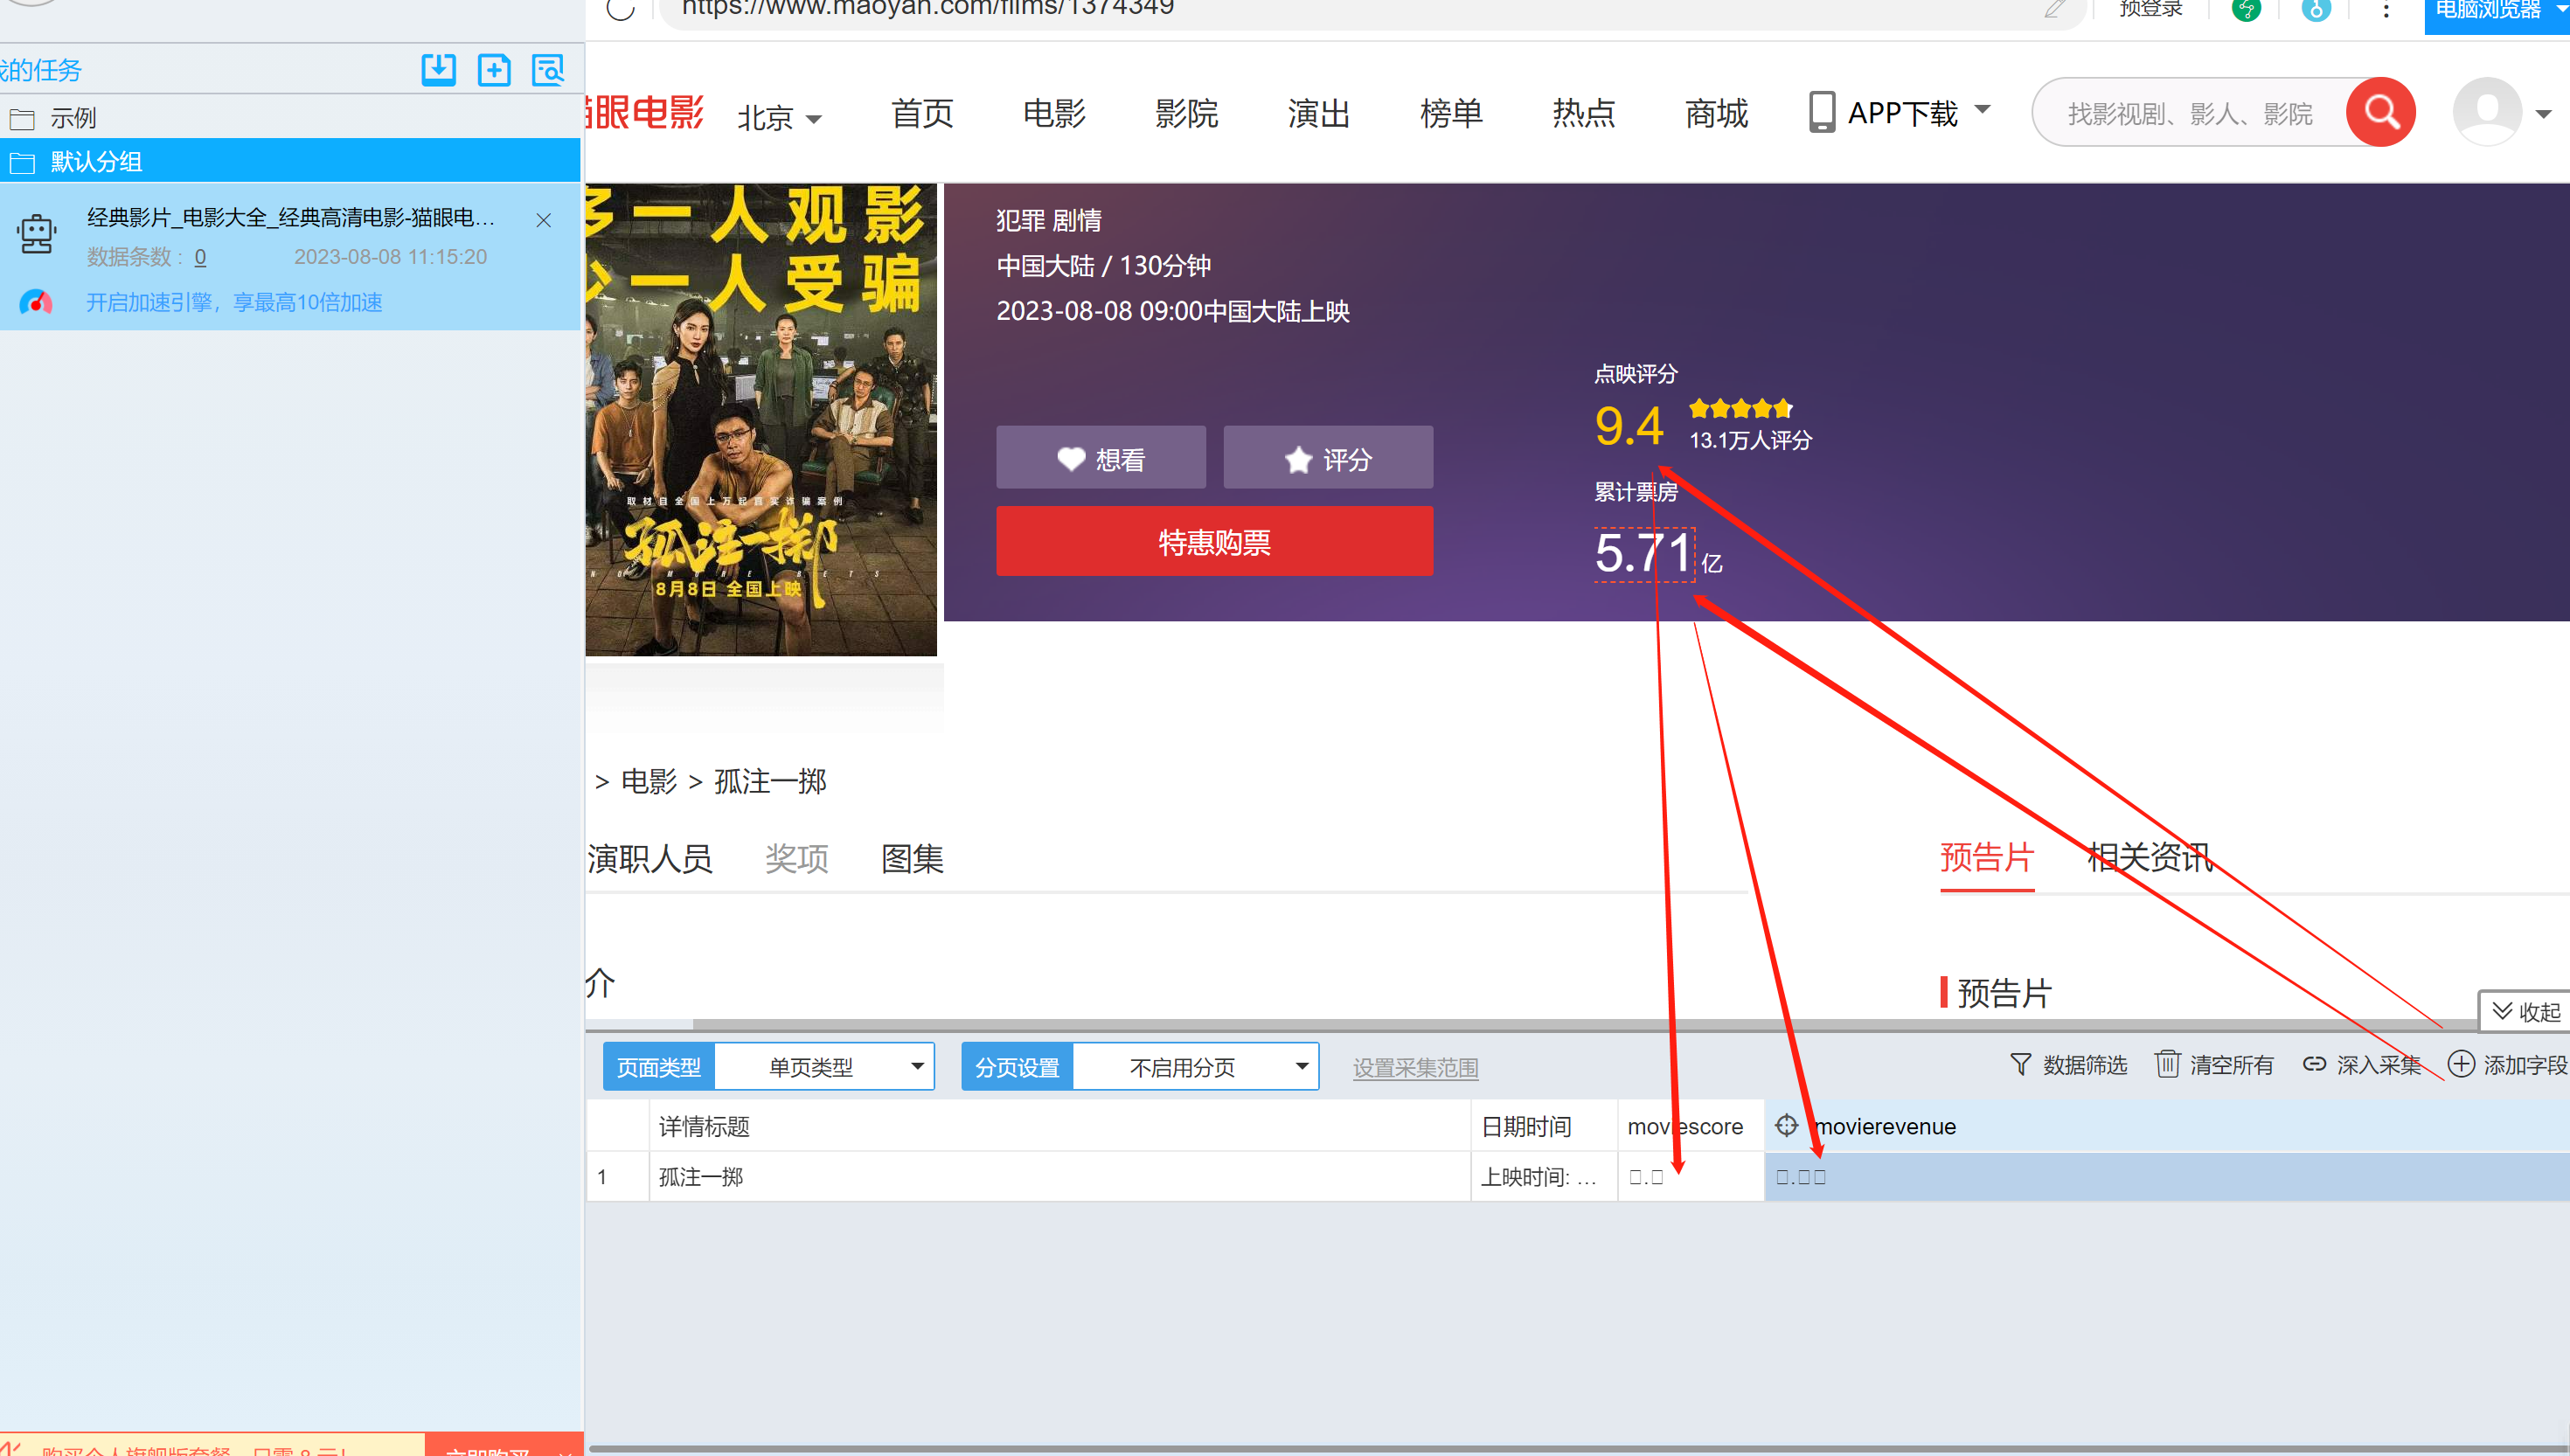Click the new task plus icon

click(x=494, y=69)
